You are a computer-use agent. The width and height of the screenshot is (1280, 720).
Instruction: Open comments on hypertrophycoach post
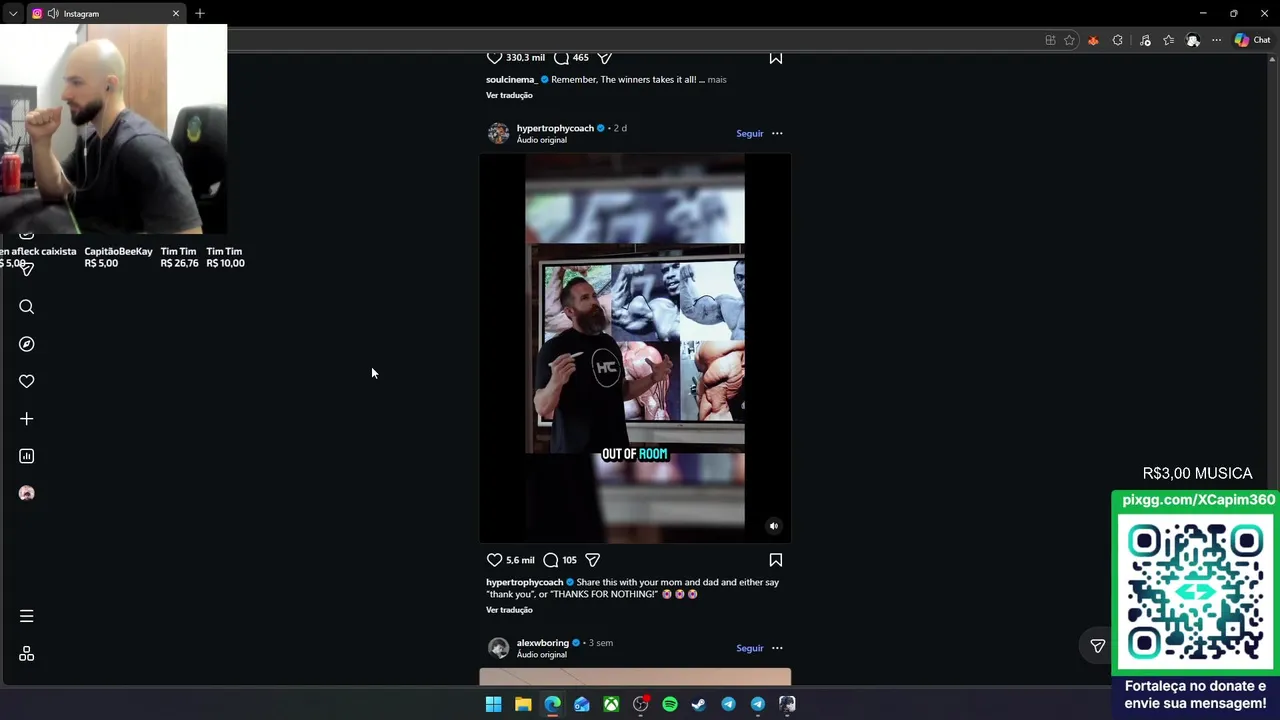click(x=550, y=560)
